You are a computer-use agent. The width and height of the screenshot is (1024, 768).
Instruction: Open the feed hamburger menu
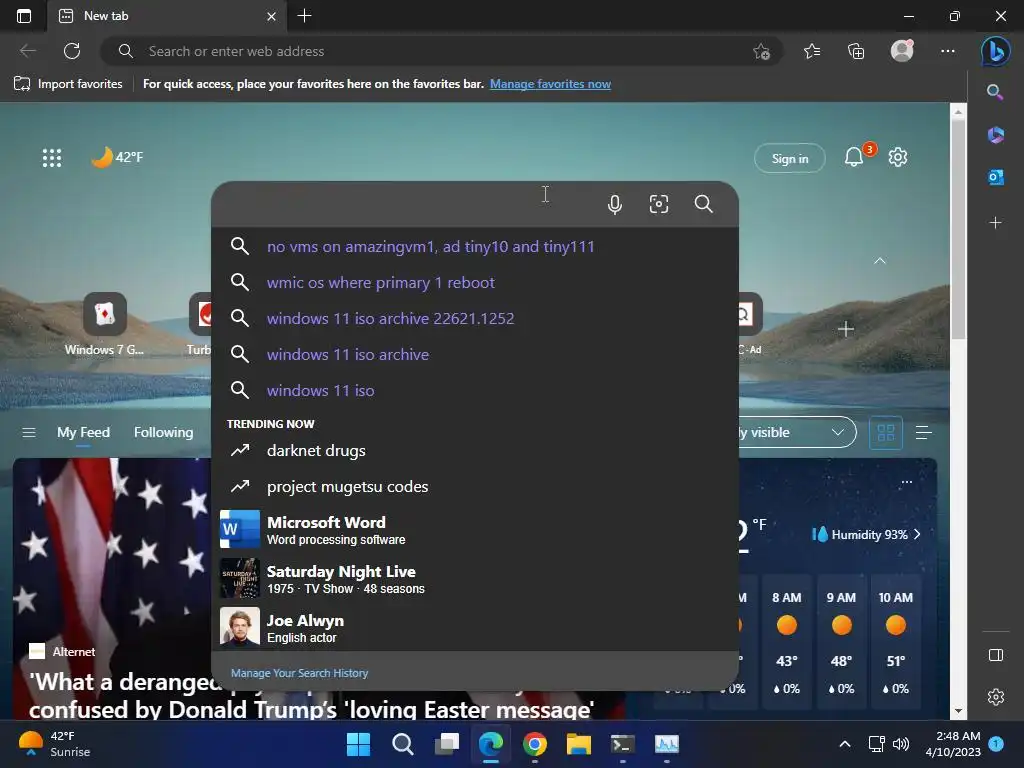coord(29,432)
